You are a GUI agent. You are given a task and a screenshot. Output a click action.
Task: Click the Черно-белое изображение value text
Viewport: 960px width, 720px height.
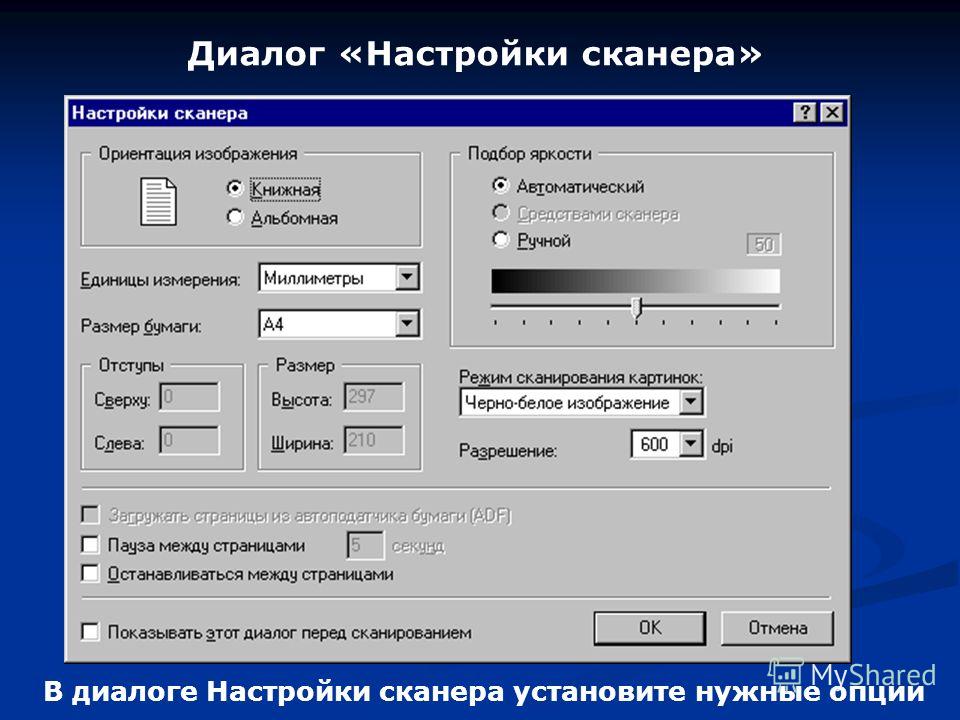click(567, 403)
